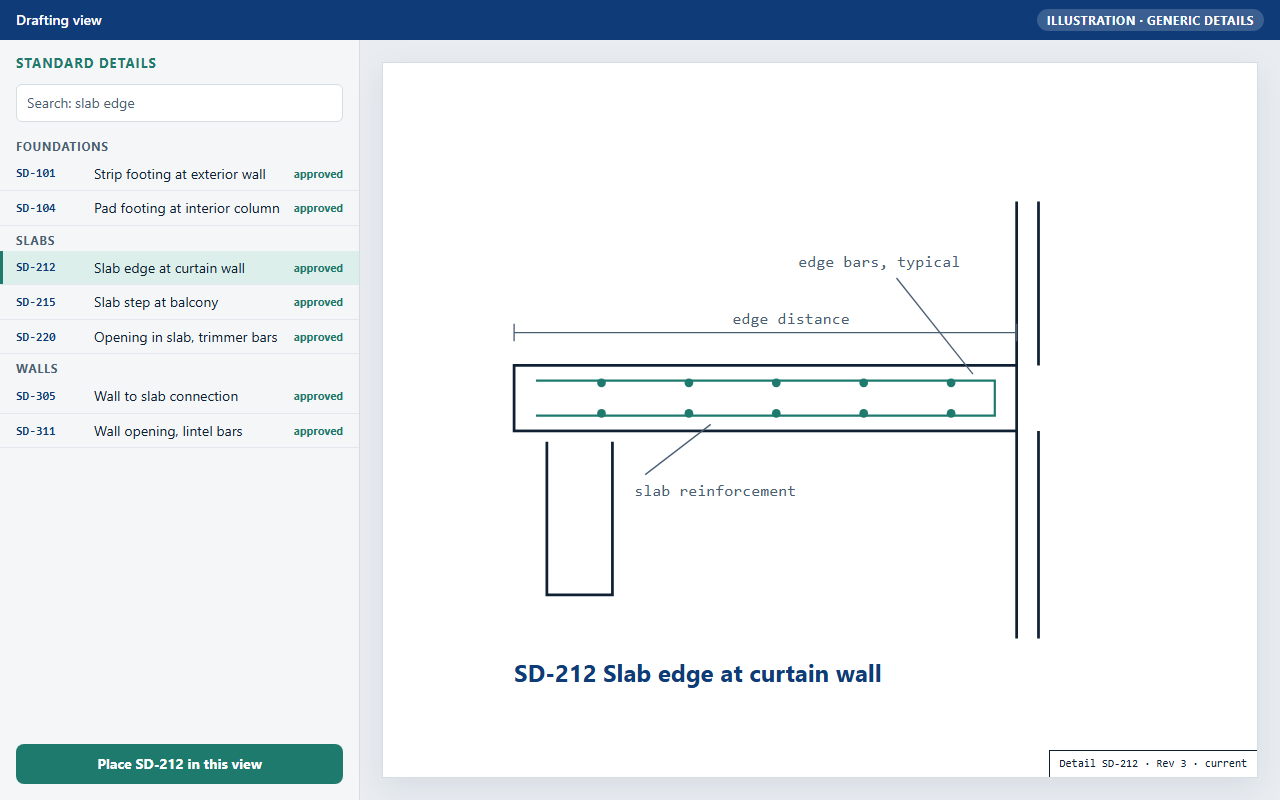Select SD-101 Strip footing at exterior wall
This screenshot has width=1280, height=800.
pos(179,174)
